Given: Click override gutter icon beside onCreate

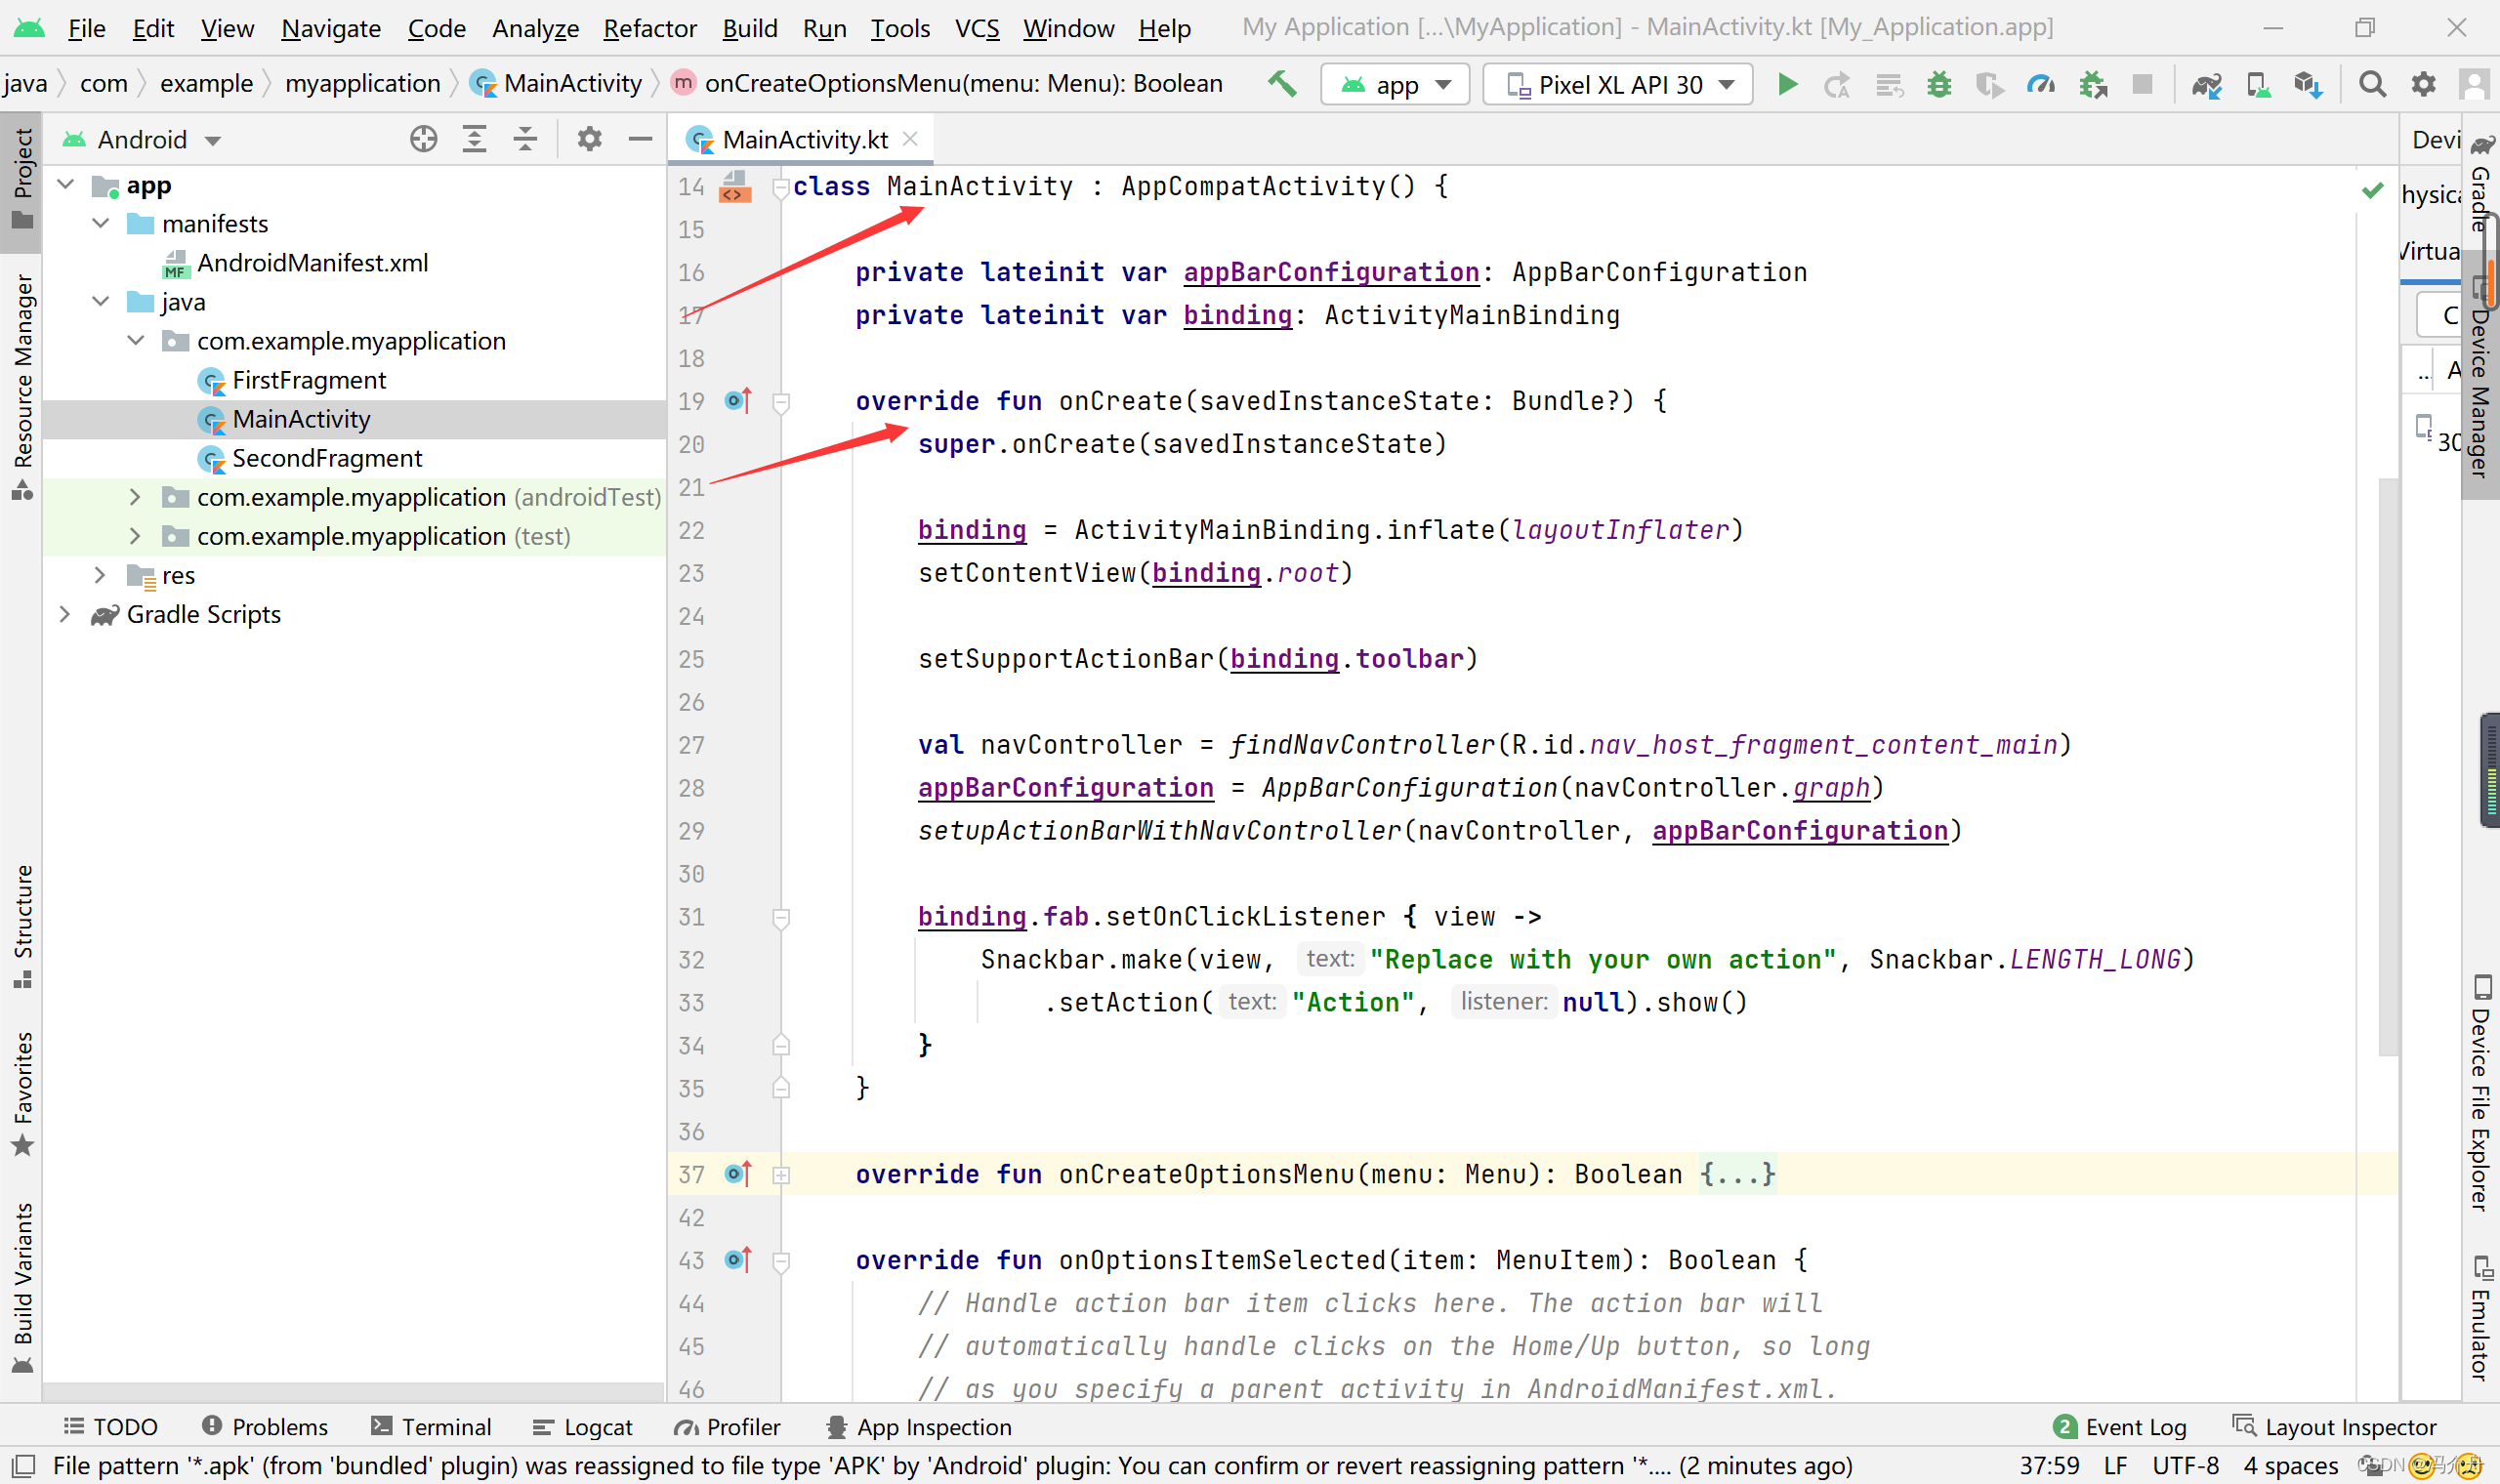Looking at the screenshot, I should (x=738, y=401).
